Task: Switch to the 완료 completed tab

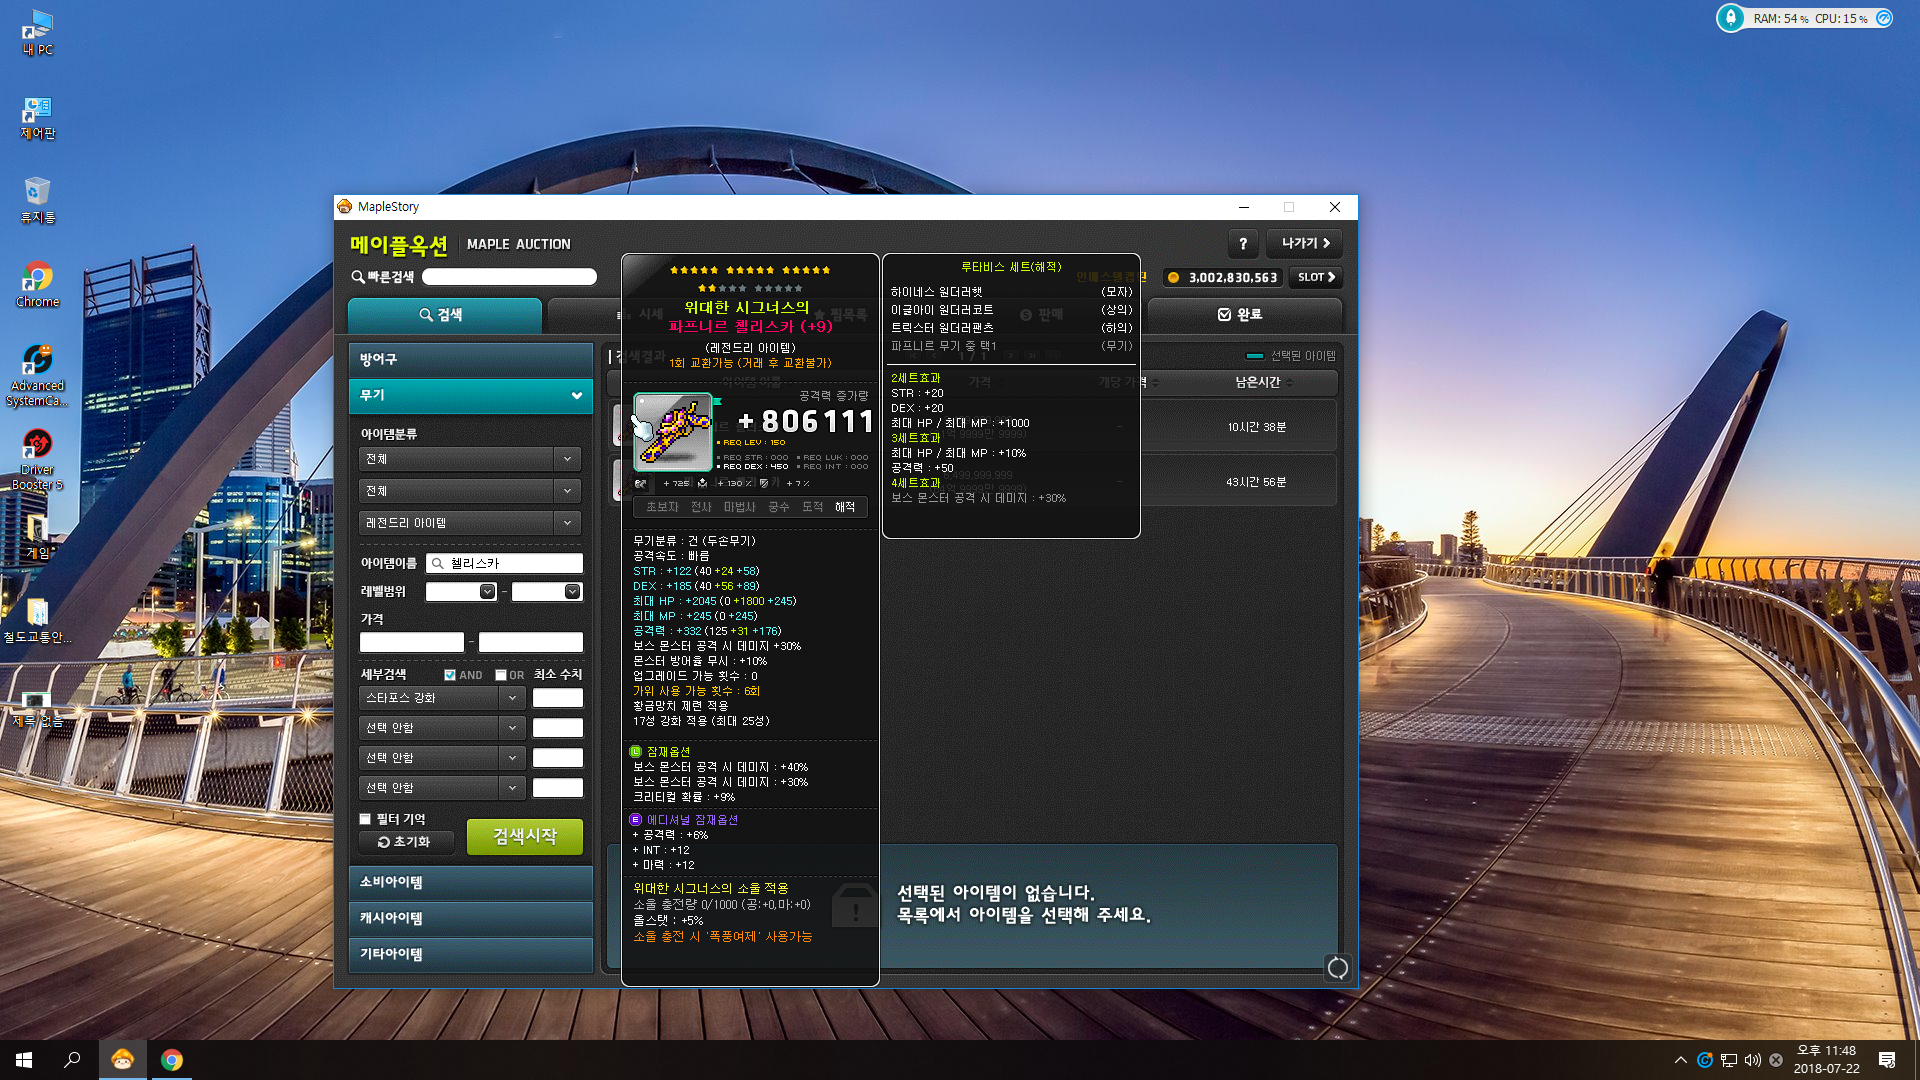Action: point(1244,315)
